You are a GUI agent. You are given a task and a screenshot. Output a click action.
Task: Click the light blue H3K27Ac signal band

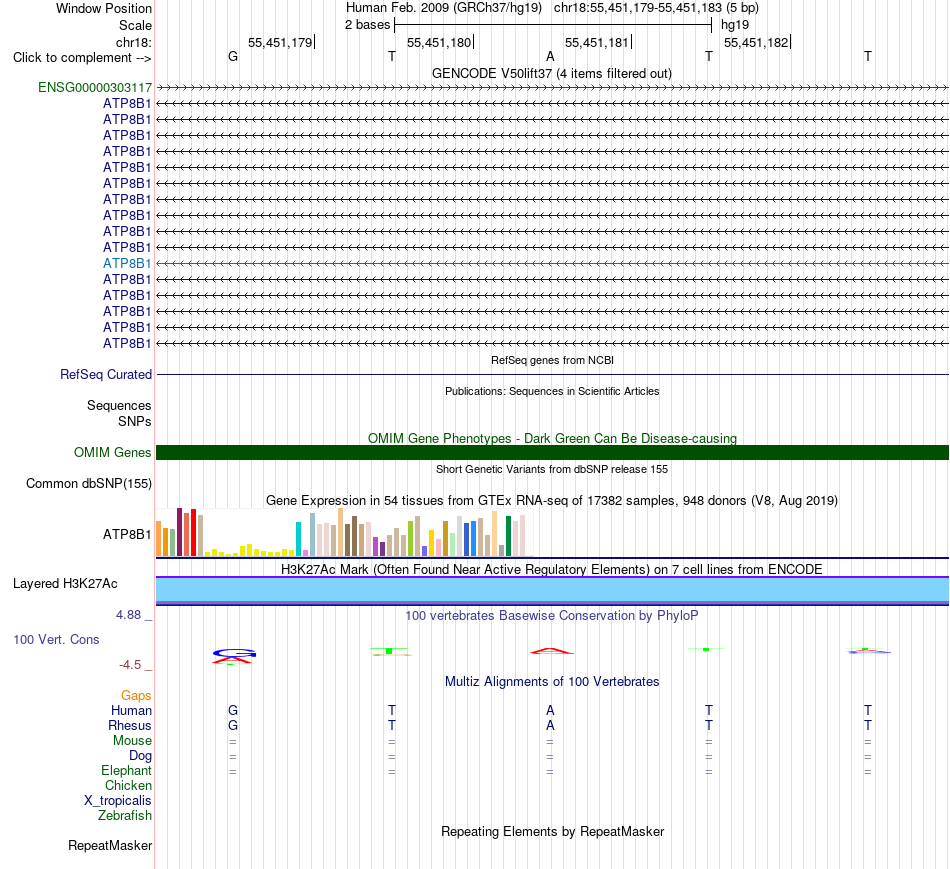click(553, 590)
